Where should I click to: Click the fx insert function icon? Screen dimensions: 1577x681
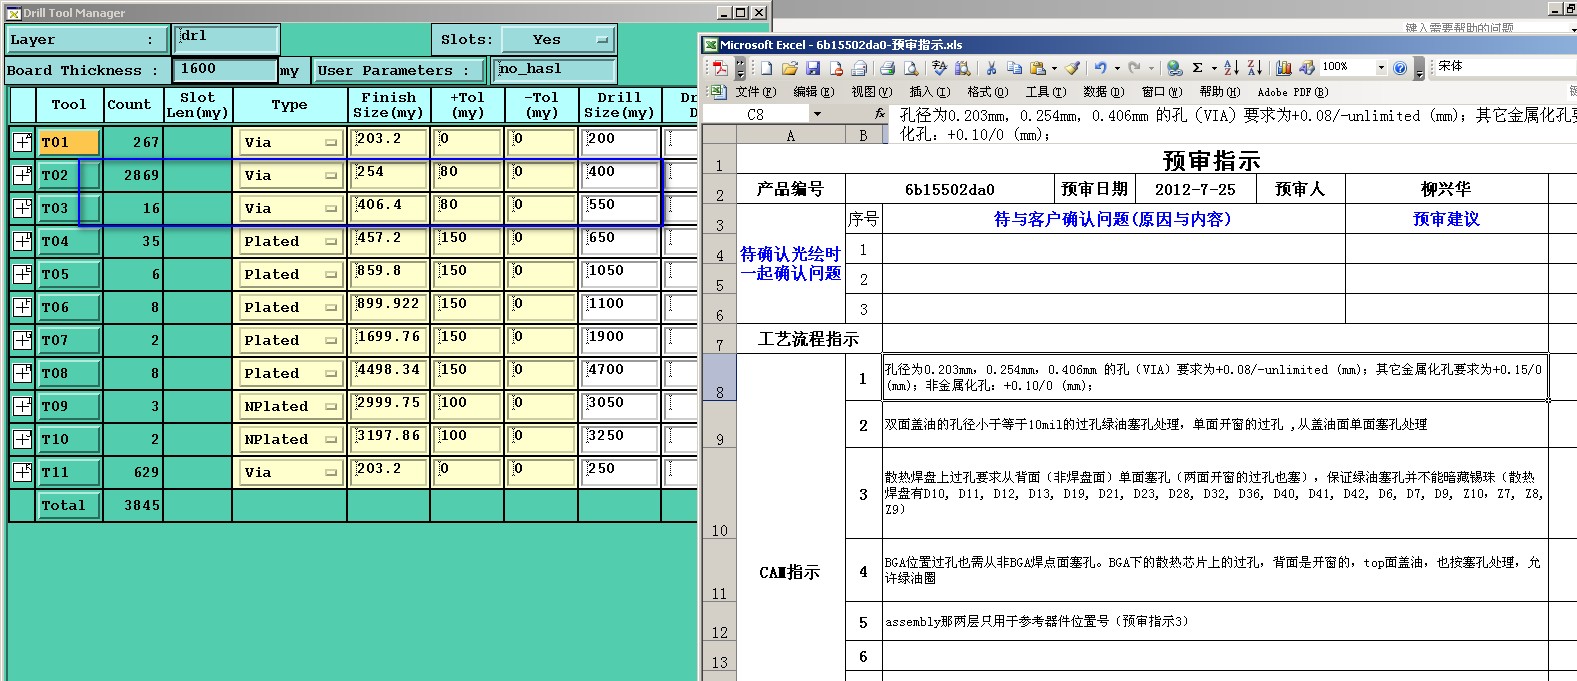coord(880,114)
